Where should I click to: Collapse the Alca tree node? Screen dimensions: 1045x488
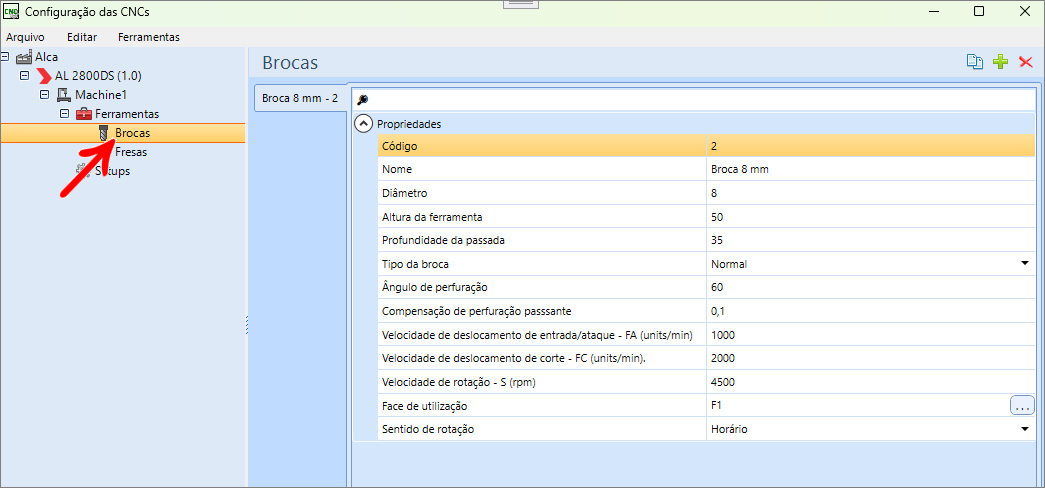coord(5,57)
